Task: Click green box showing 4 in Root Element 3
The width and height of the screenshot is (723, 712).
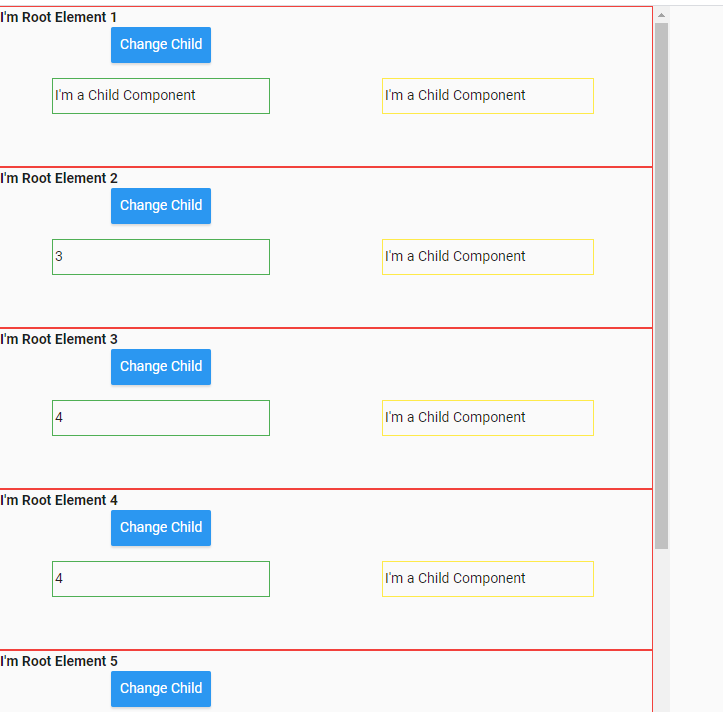Action: pyautogui.click(x=160, y=418)
